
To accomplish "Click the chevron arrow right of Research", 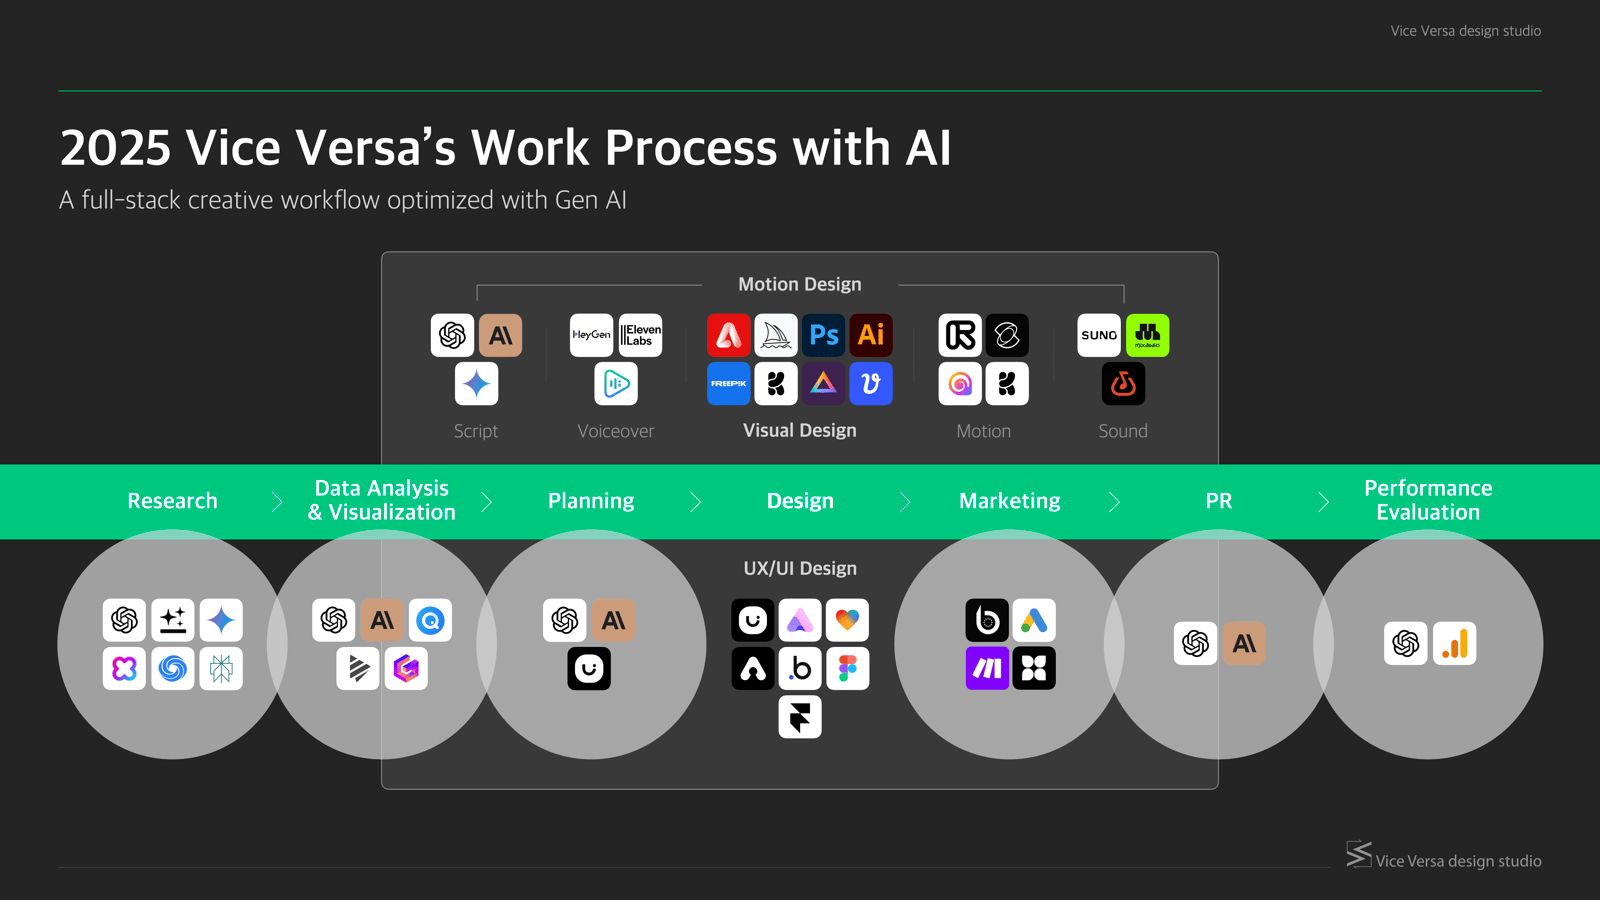I will [277, 502].
